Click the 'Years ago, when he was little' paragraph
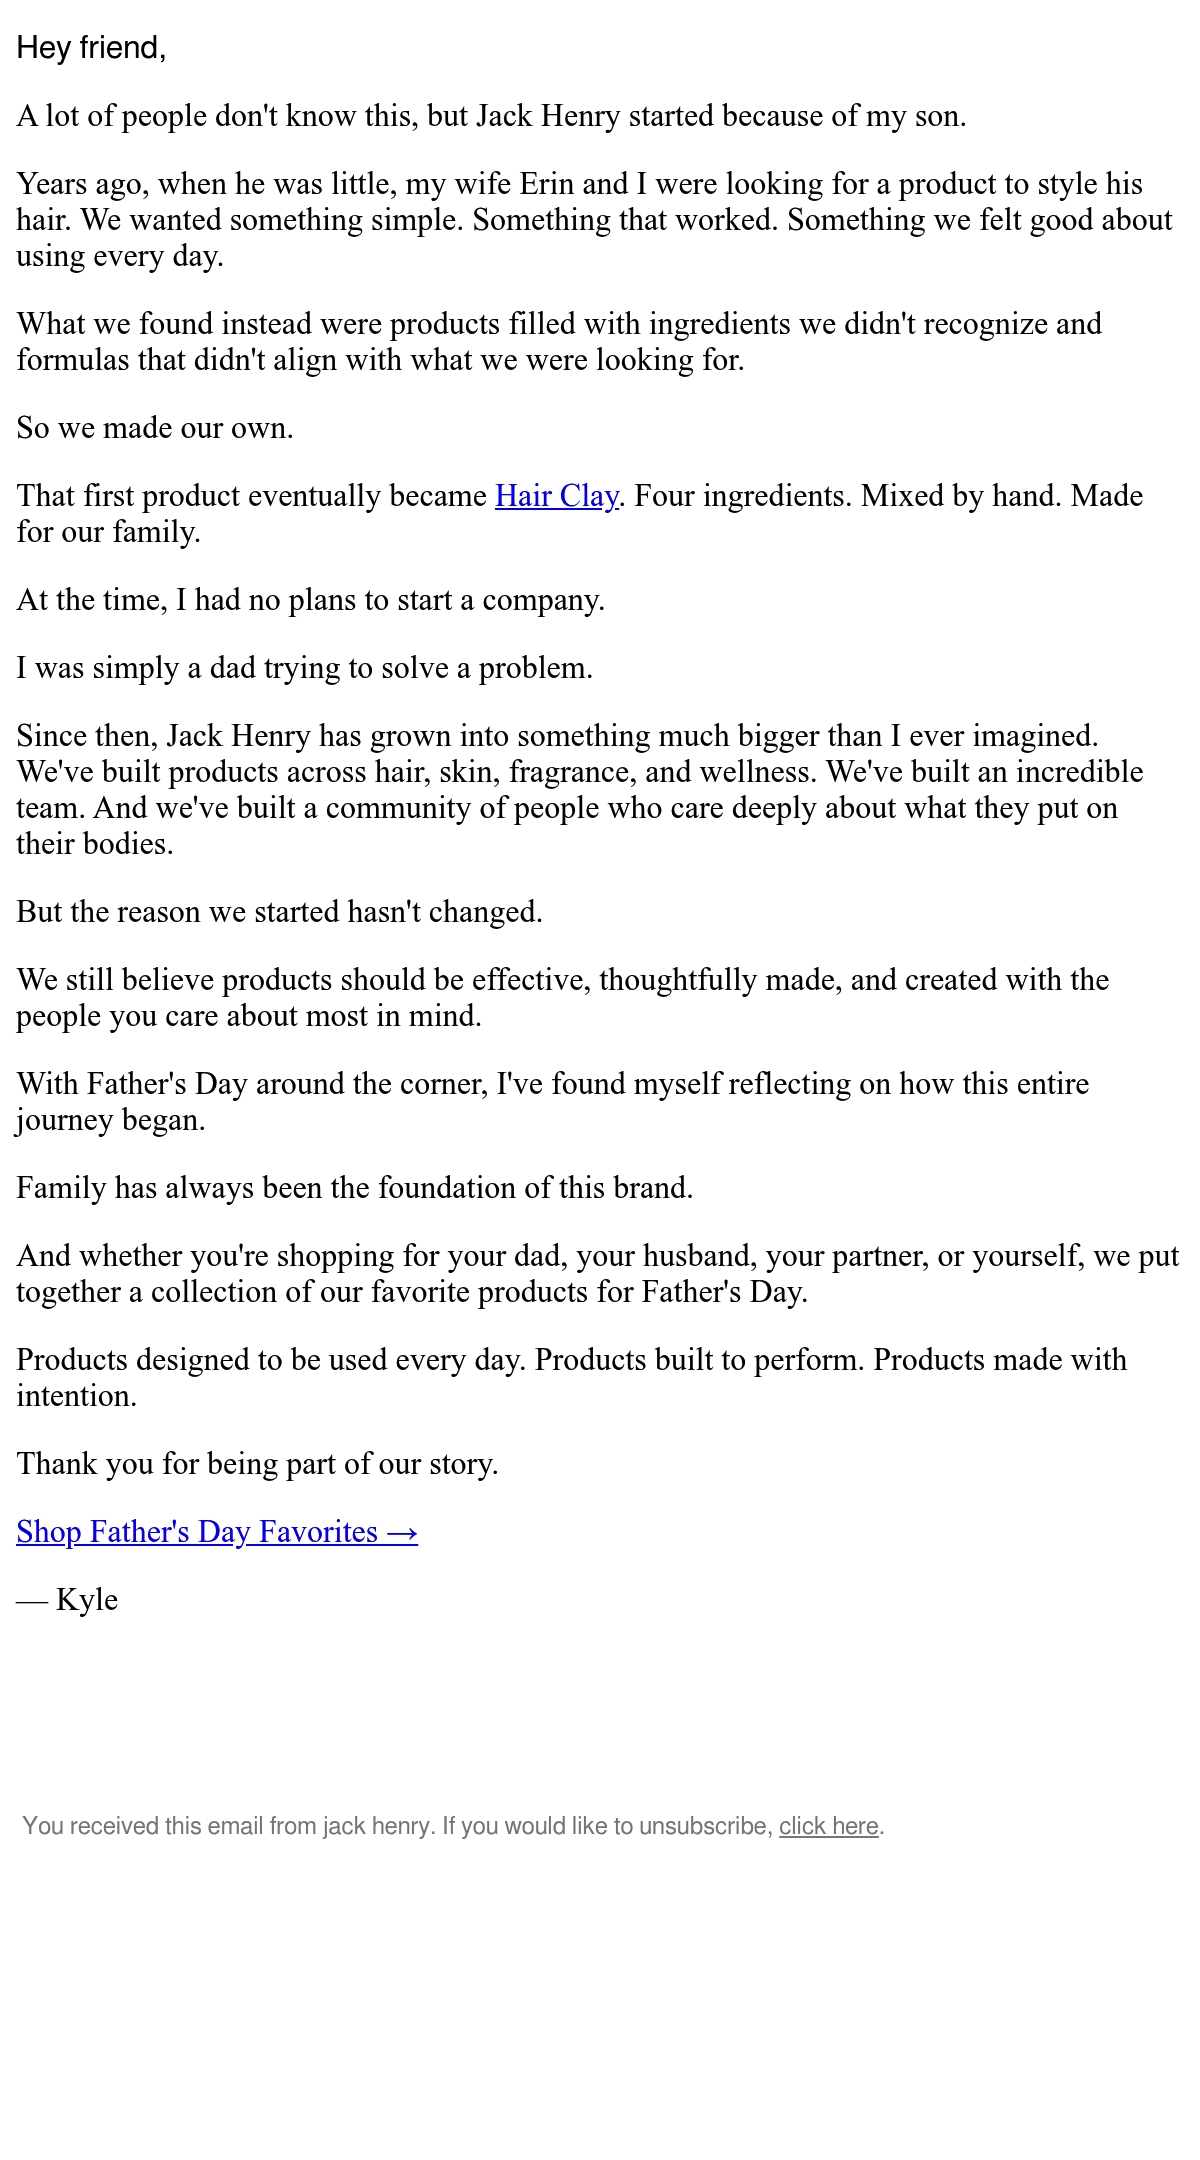The width and height of the screenshot is (1200, 2160). [594, 220]
